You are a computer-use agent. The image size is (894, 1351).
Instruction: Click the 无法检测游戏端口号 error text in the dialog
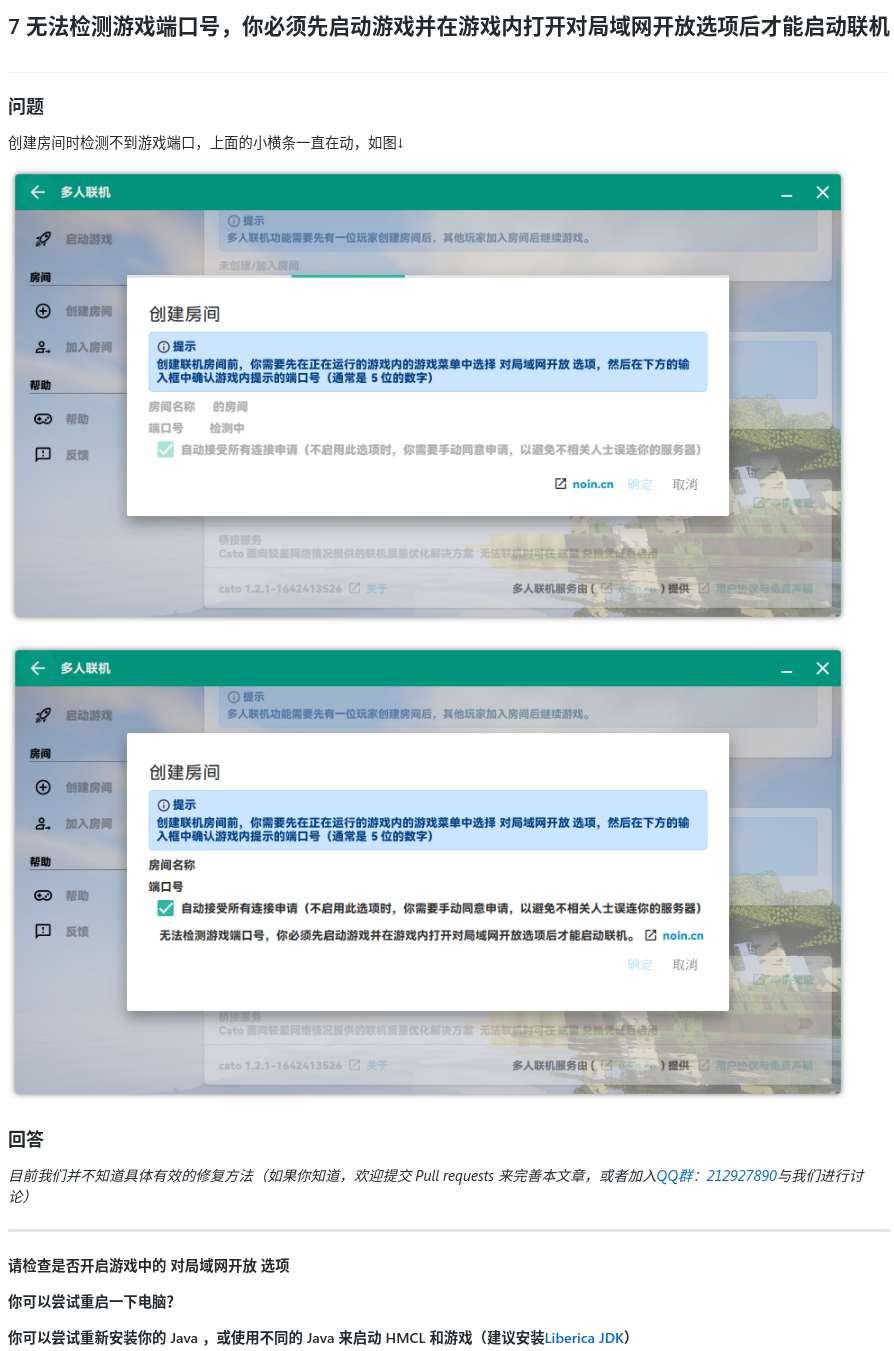coord(398,936)
